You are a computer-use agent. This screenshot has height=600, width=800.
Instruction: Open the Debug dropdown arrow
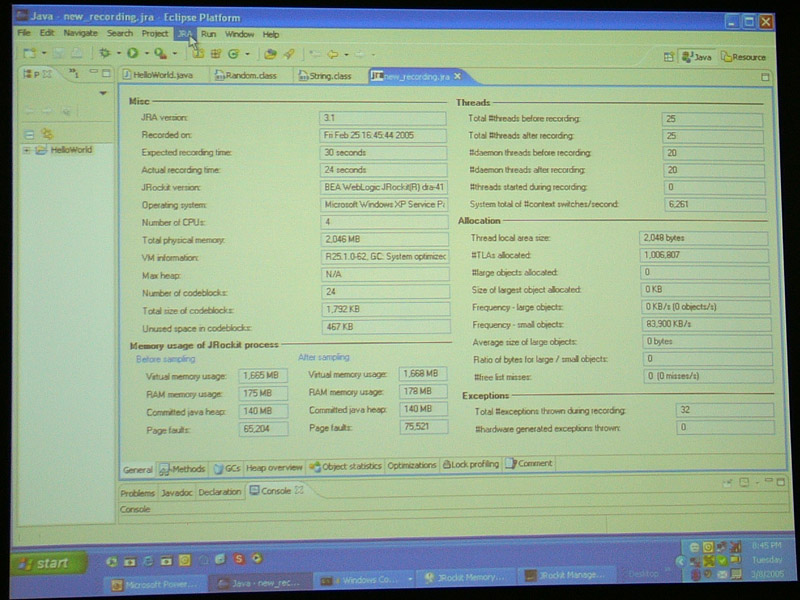point(118,53)
